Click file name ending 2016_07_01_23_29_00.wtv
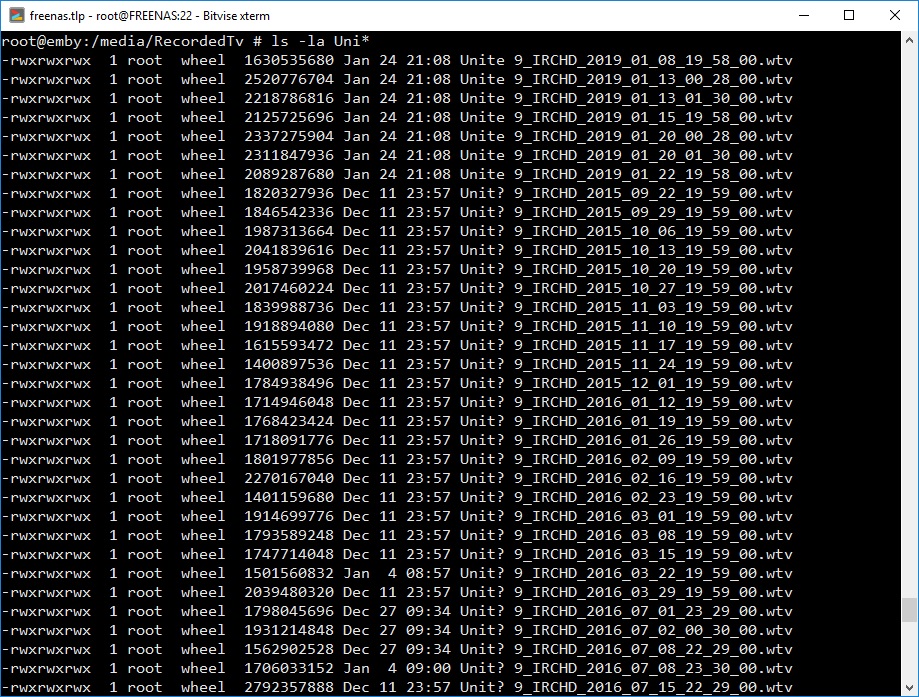 click(626, 611)
